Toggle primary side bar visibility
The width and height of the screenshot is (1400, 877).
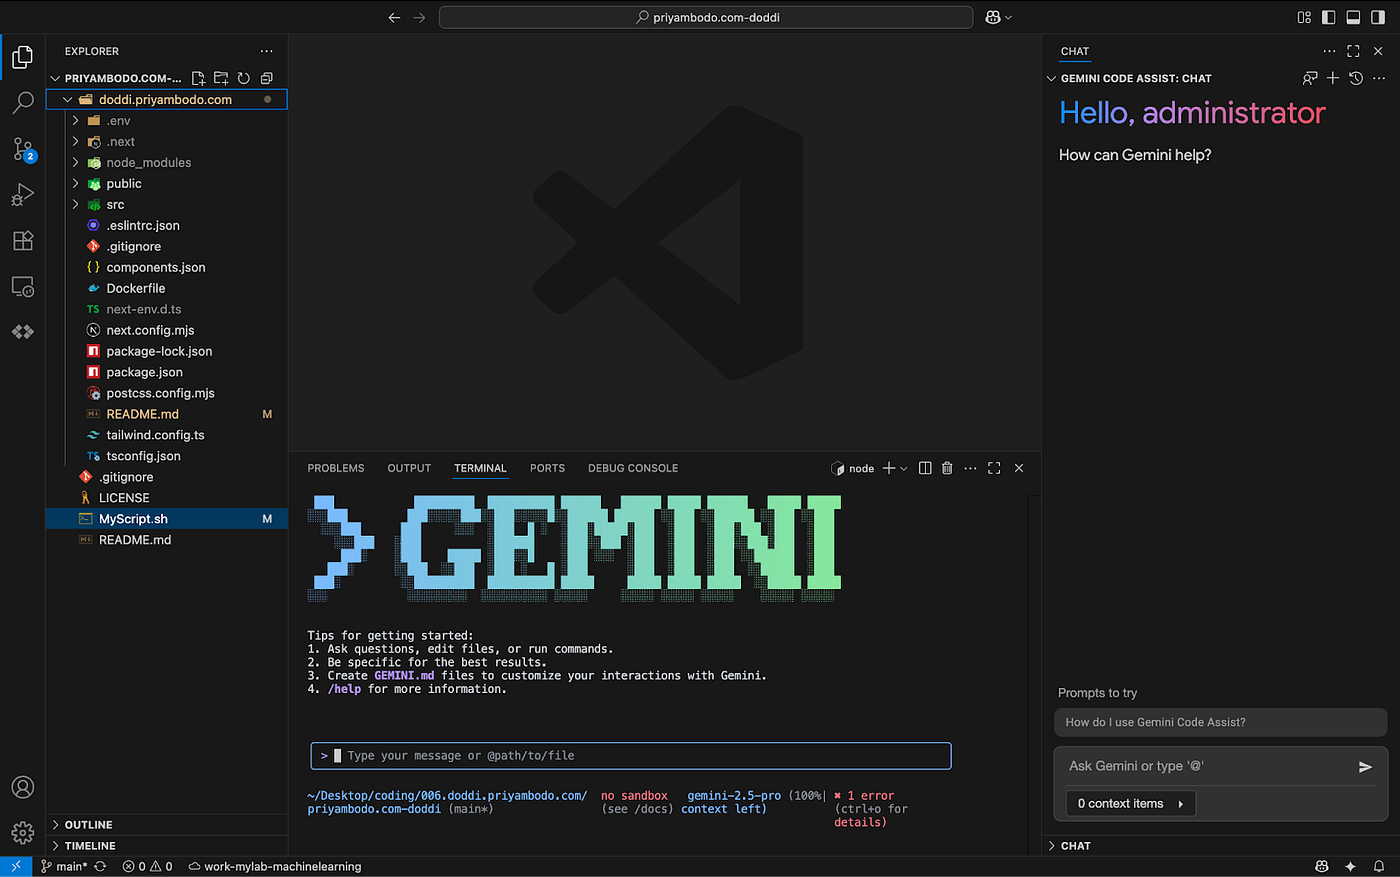coord(1328,17)
